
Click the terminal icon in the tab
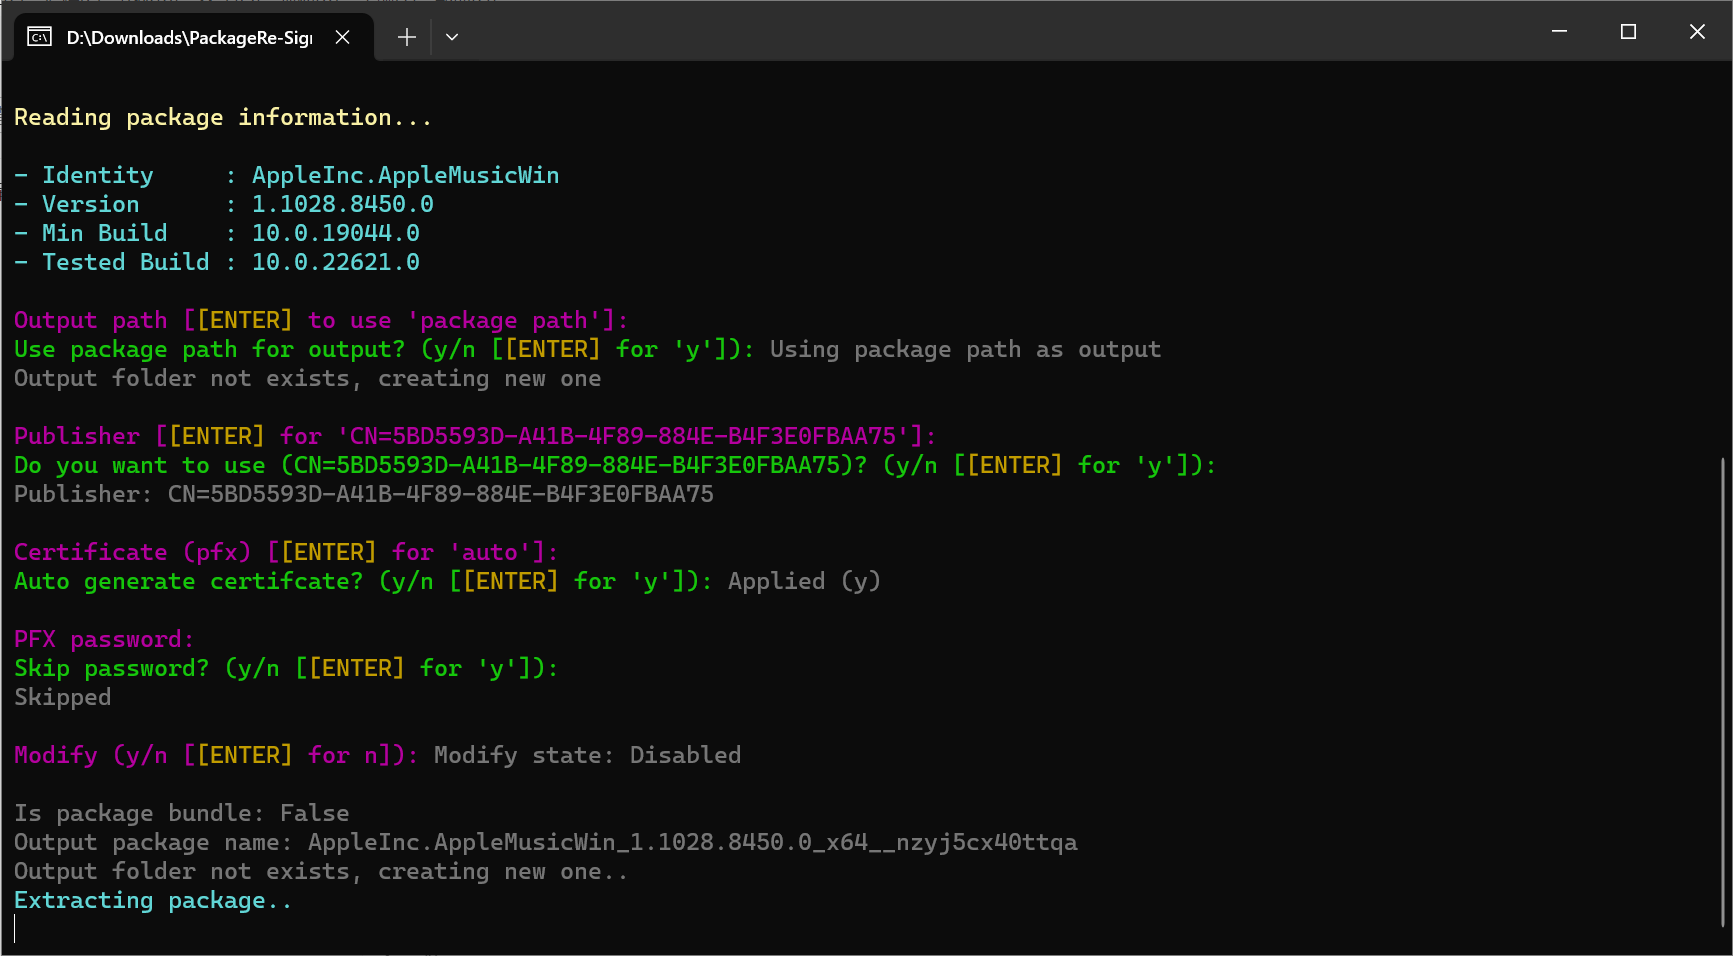[39, 37]
